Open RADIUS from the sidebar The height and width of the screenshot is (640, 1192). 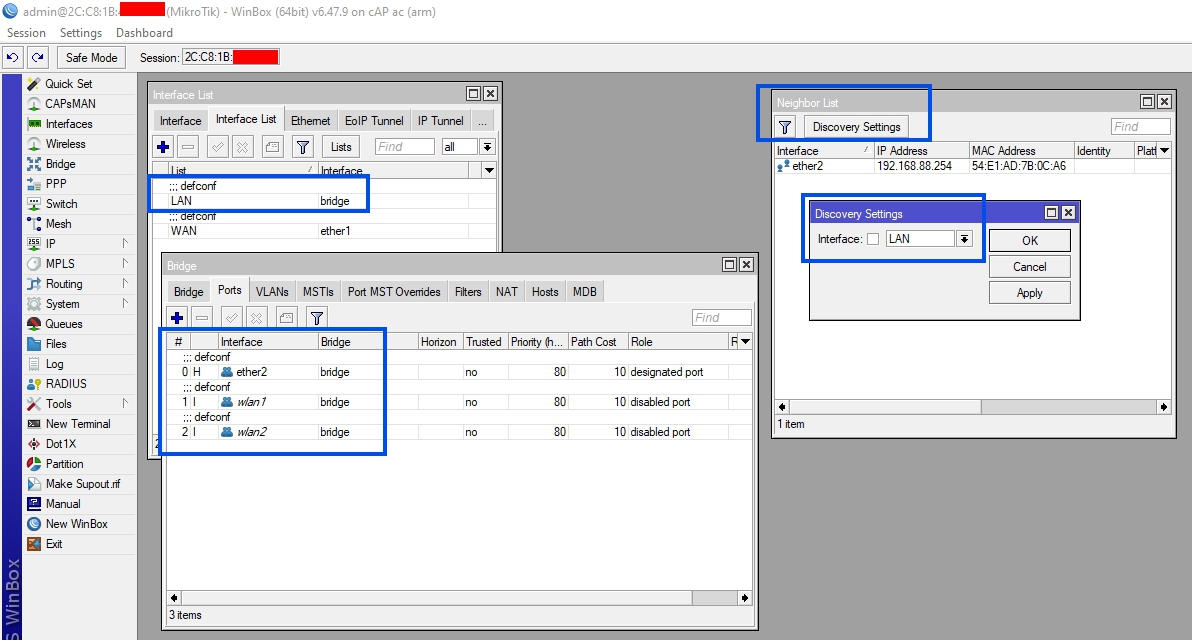coord(65,384)
